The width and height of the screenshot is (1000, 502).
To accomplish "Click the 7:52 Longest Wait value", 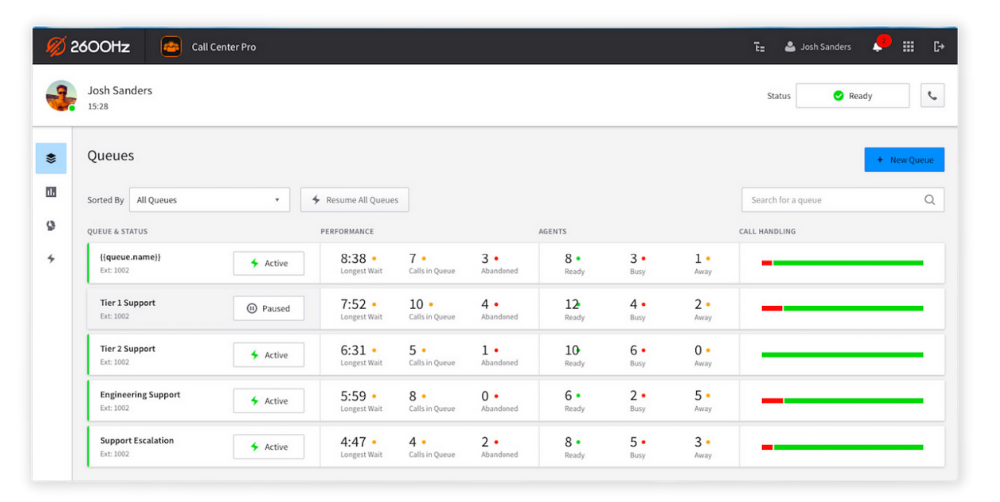I will (x=353, y=304).
